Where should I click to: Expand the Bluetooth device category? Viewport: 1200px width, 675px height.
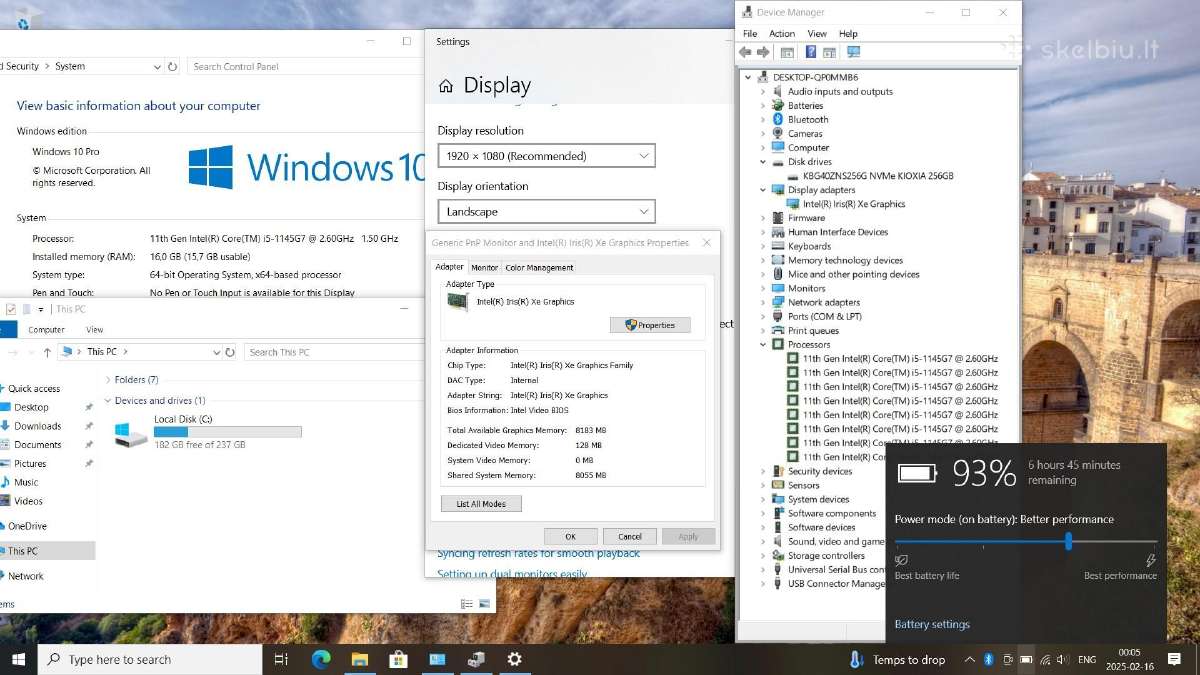point(762,119)
